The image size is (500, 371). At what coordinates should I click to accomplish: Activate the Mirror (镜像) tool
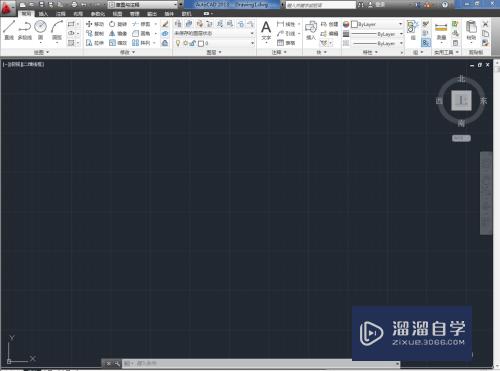[118, 33]
